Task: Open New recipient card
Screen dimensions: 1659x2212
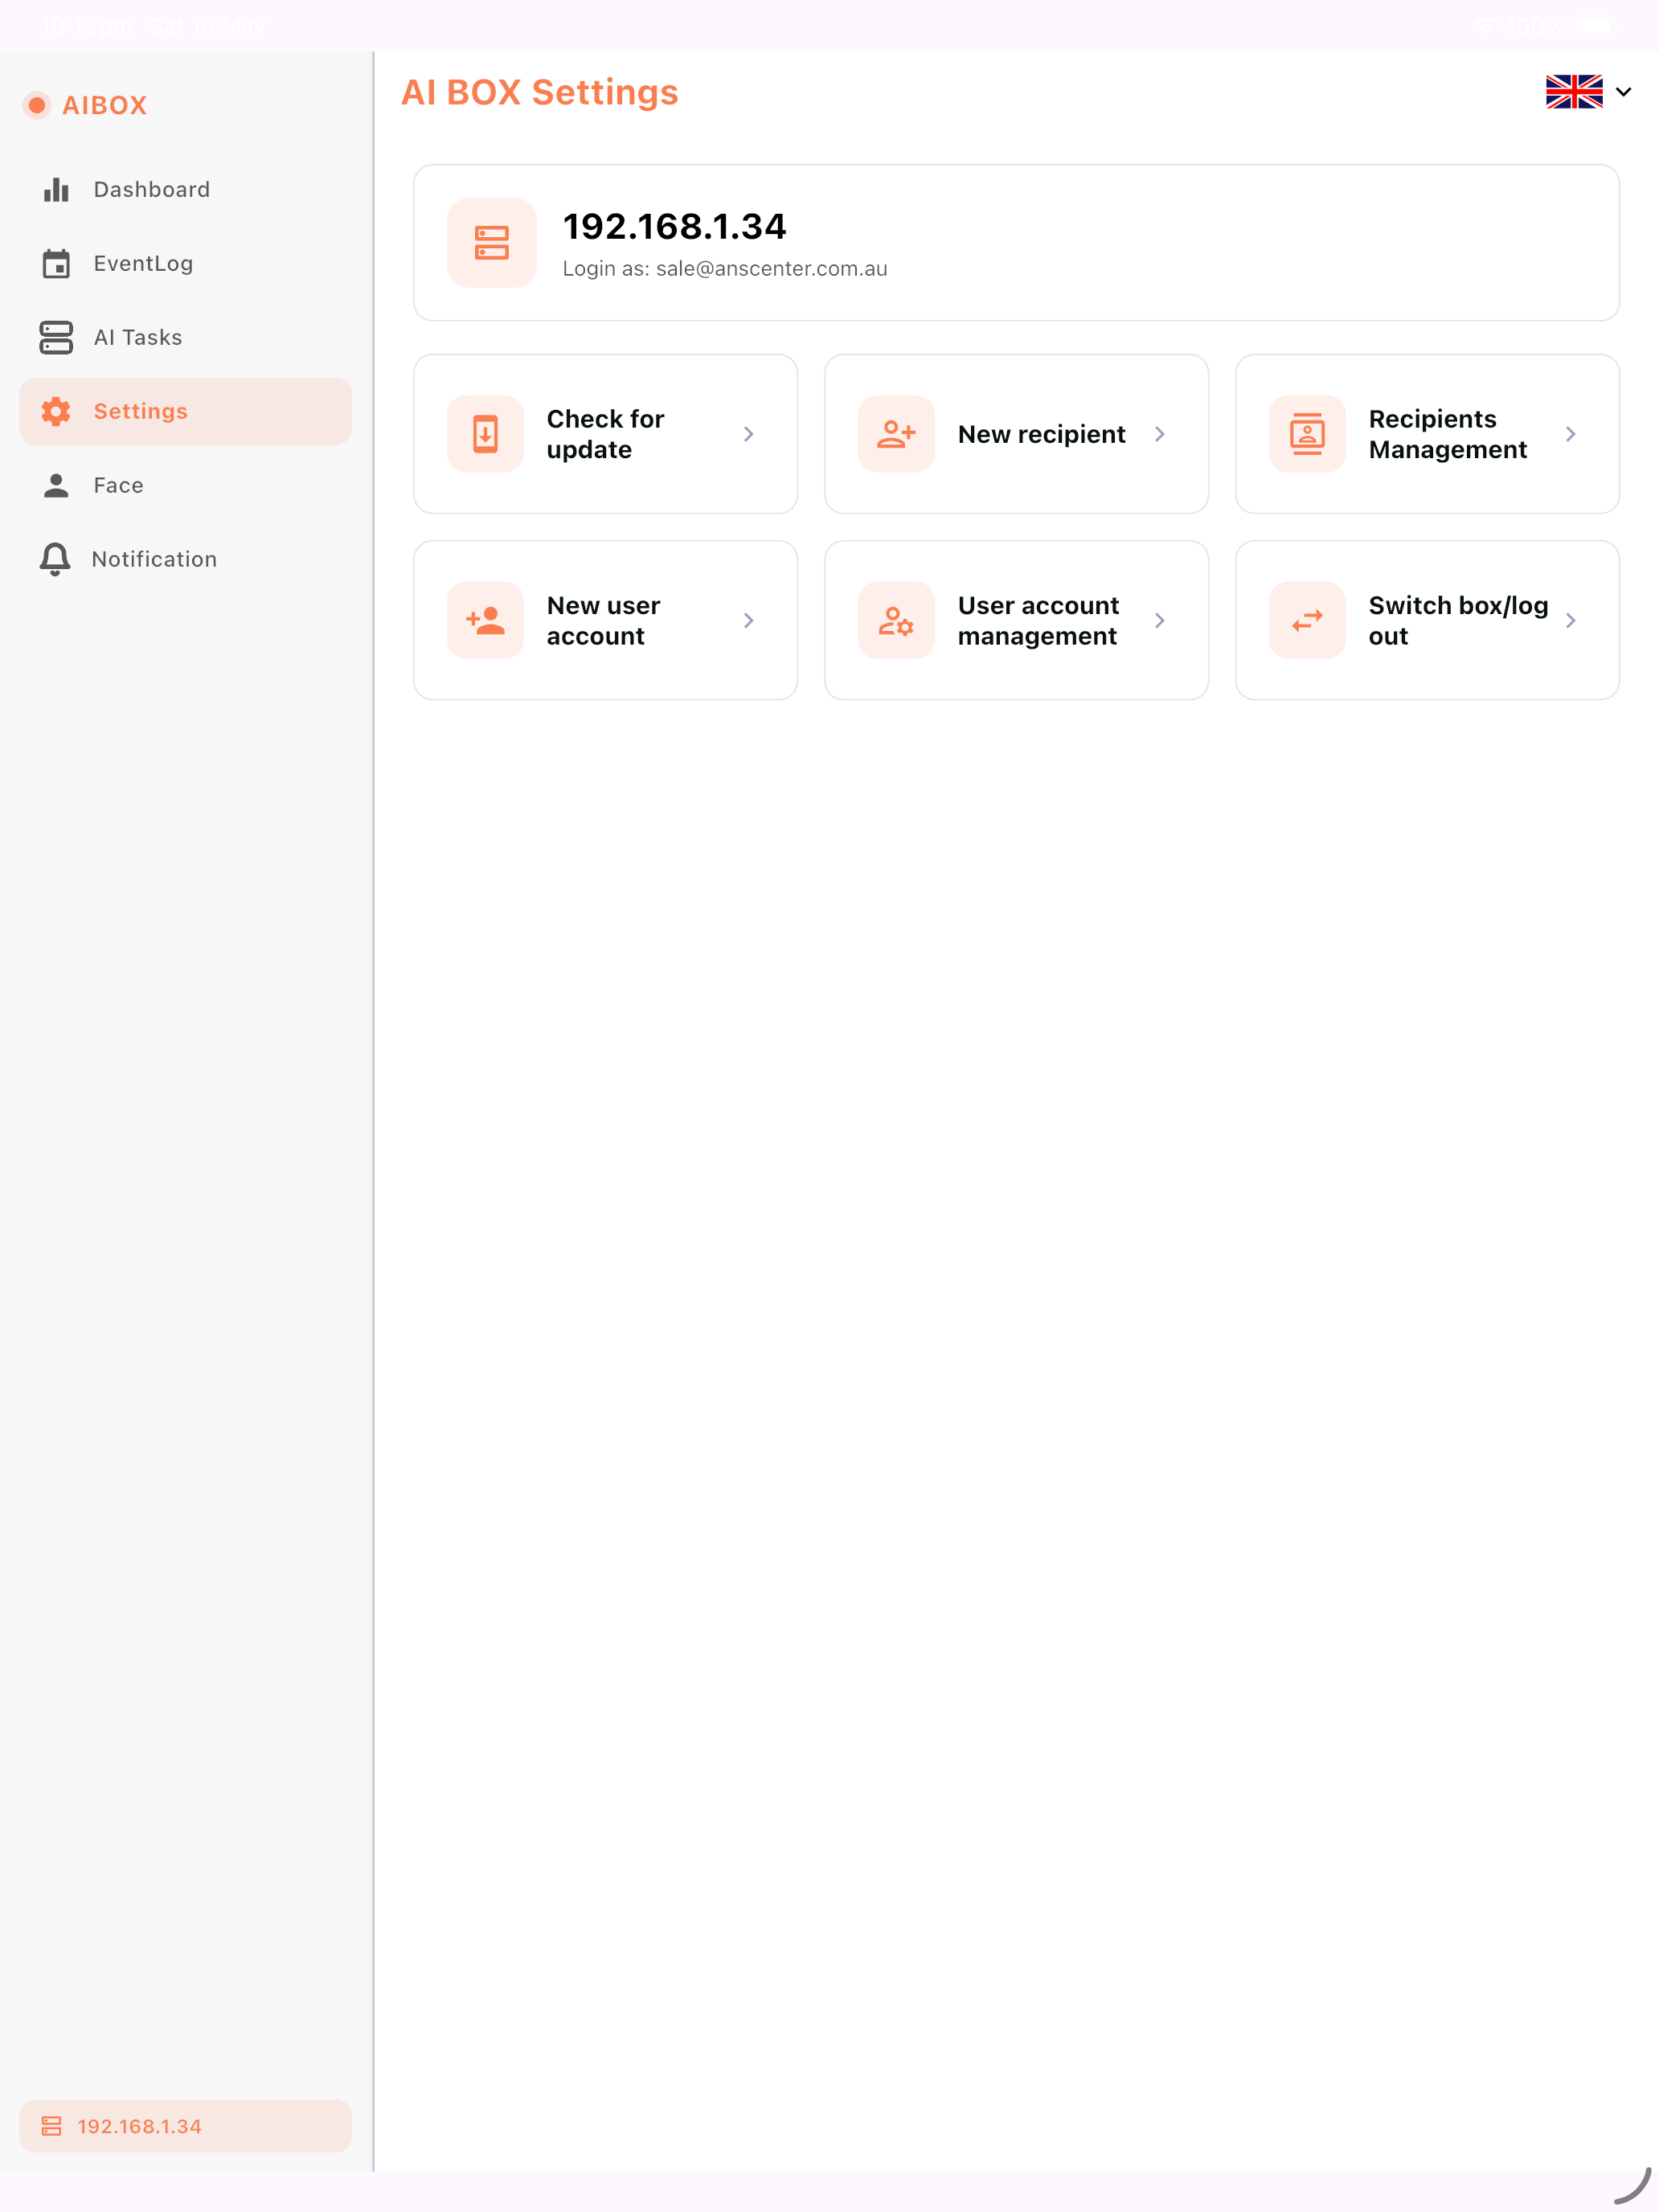Action: [1017, 434]
